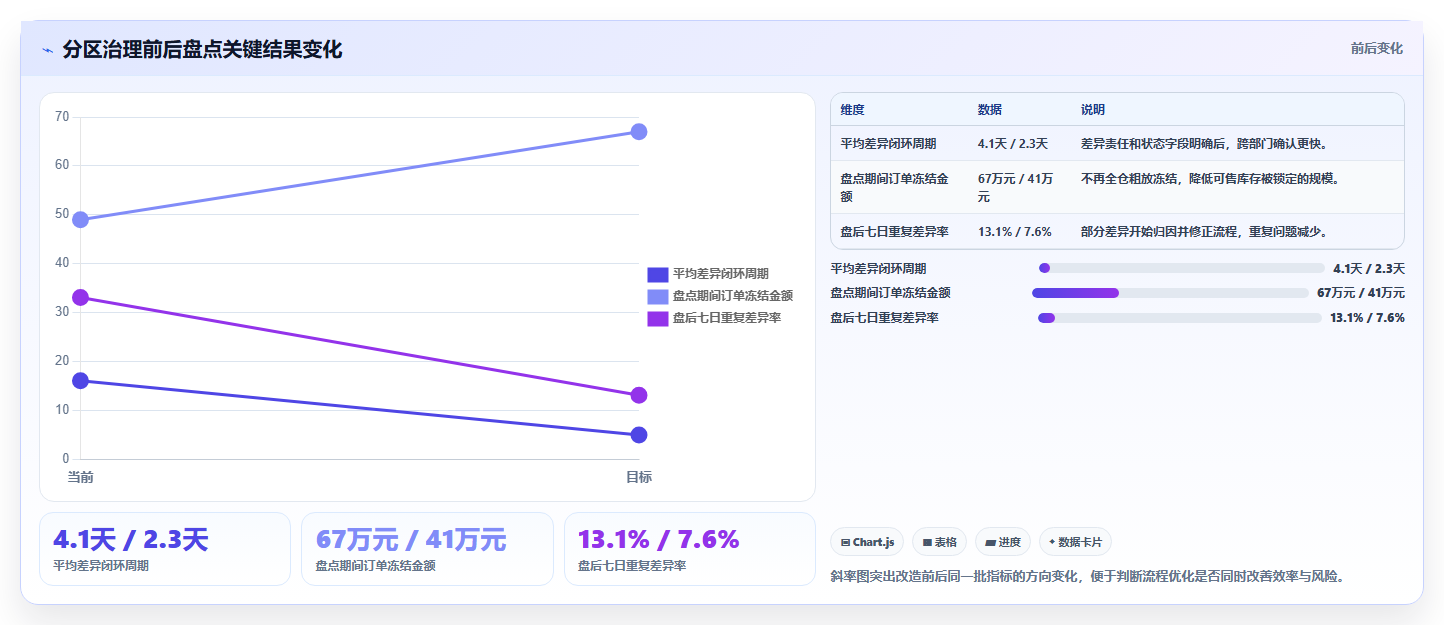Toggle the 平均差异闭环周期 legend color box

click(x=657, y=274)
